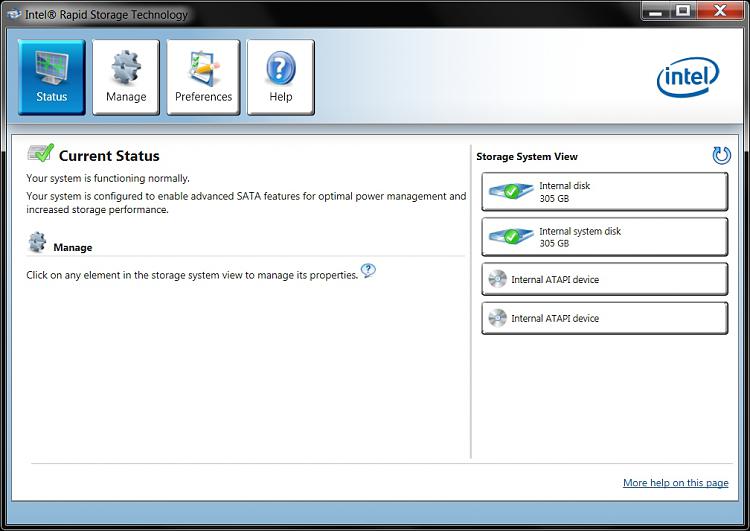Maximize the Intel Rapid Storage window

pos(683,11)
